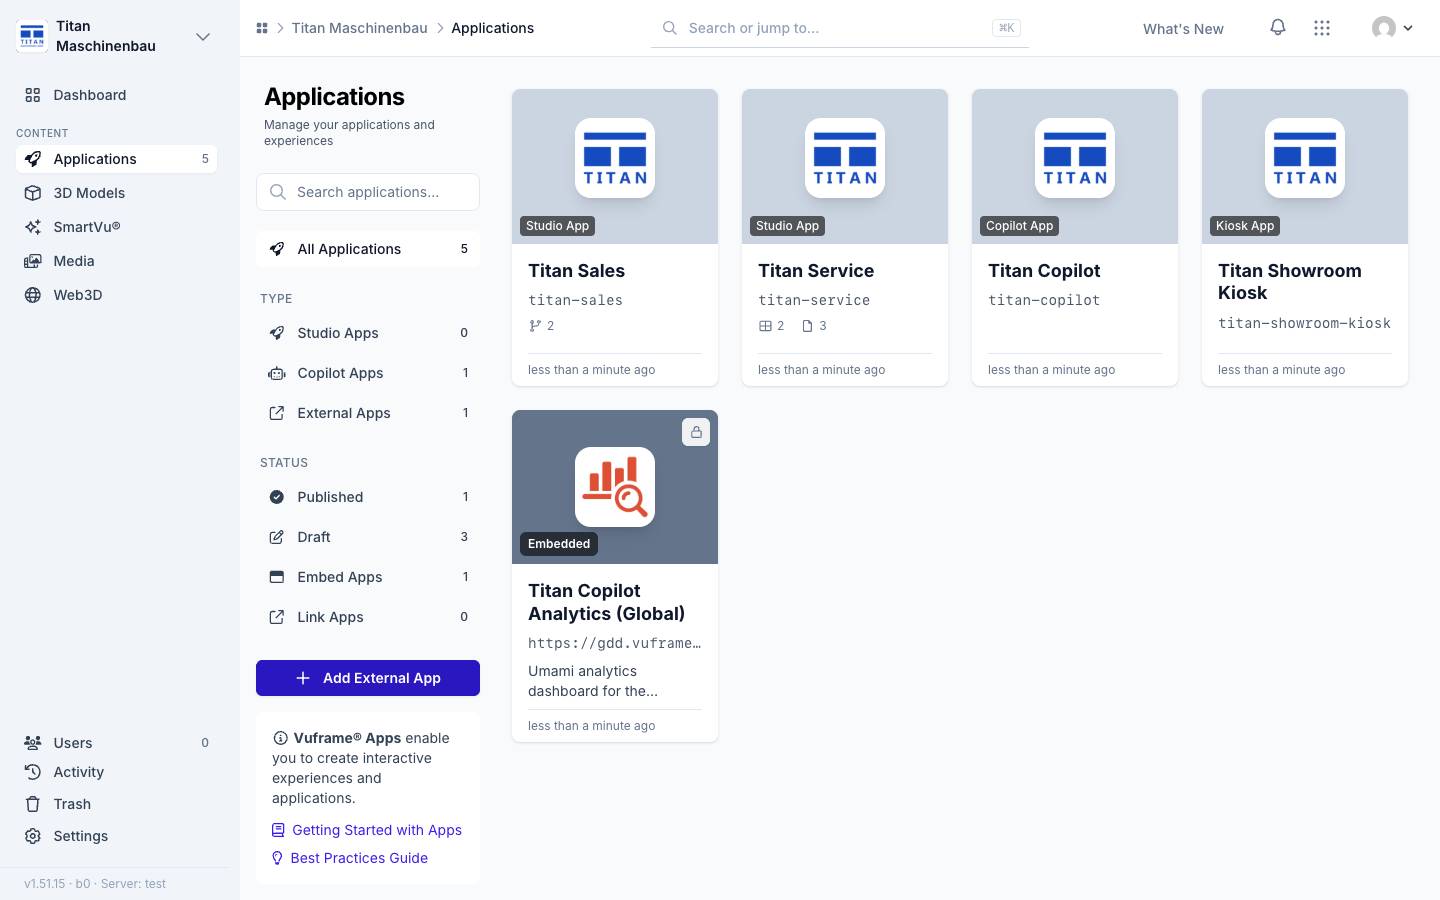Screen dimensions: 1440x900
Task: Open the Titan Sales app card thumbnail
Action: tap(615, 166)
